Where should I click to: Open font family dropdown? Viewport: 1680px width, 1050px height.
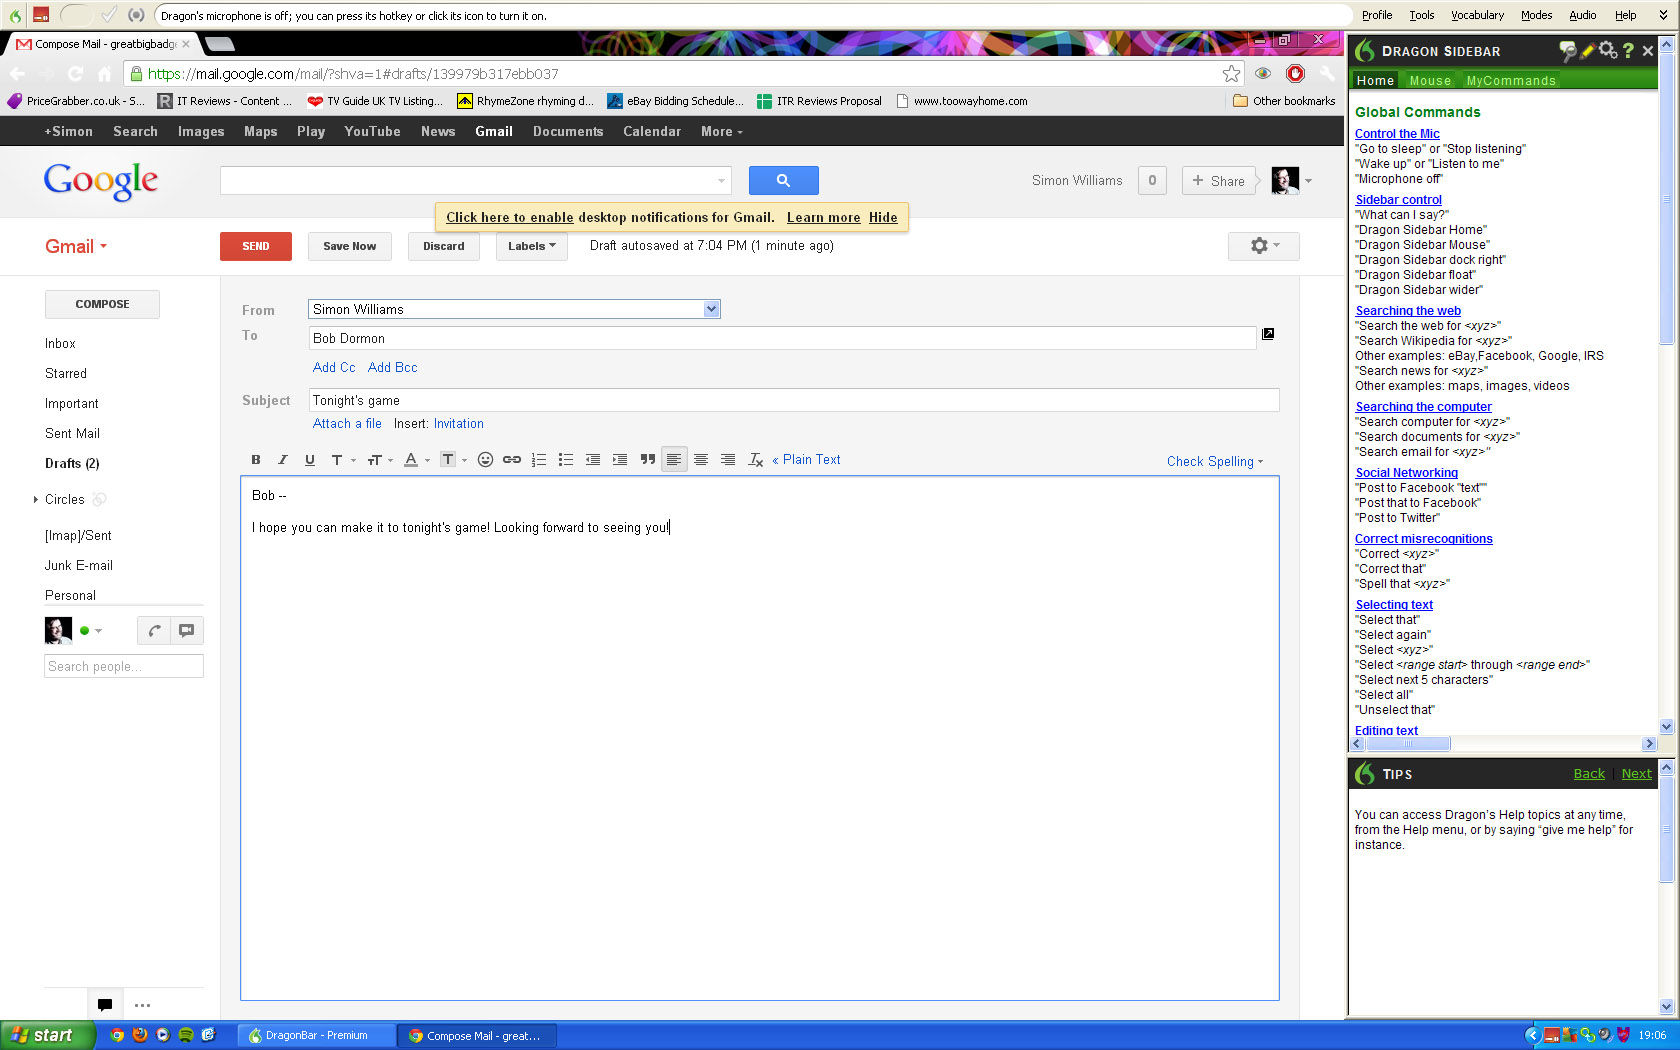coord(342,460)
